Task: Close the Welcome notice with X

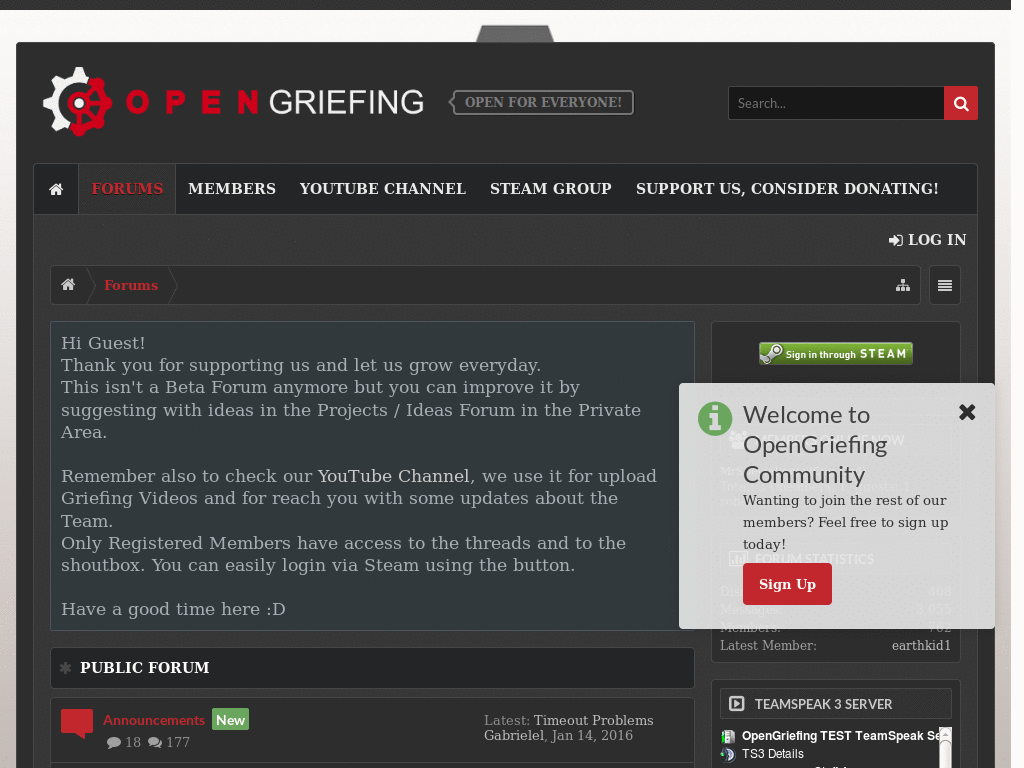Action: pyautogui.click(x=967, y=412)
